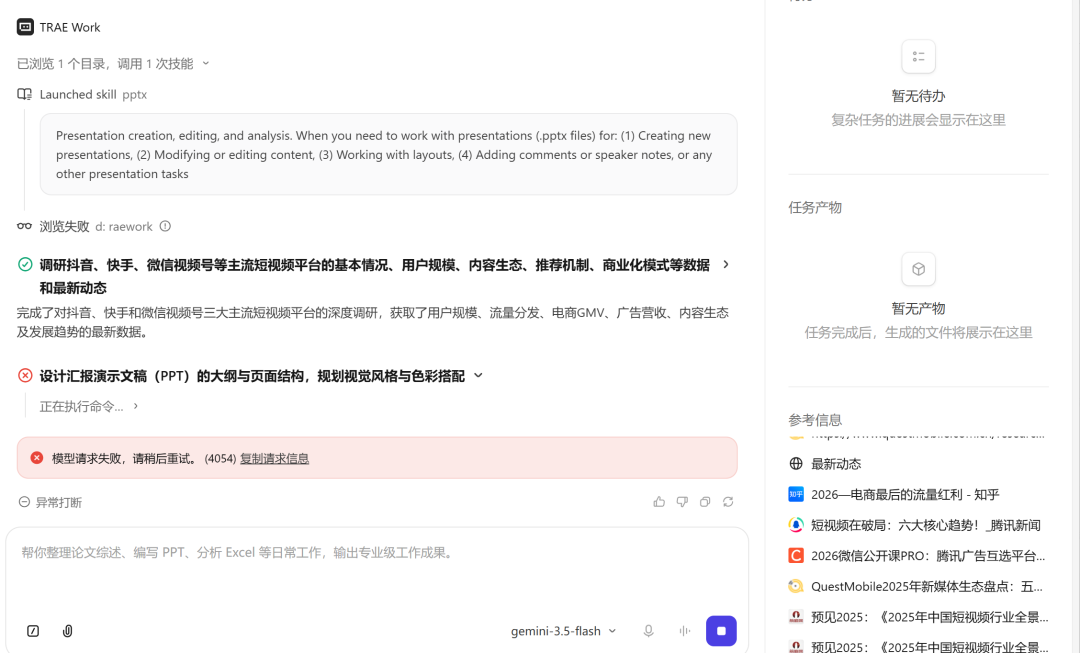Viewport: 1080px width, 653px height.
Task: Expand 已浏览 1 个目录 summary chevron
Action: tap(205, 63)
